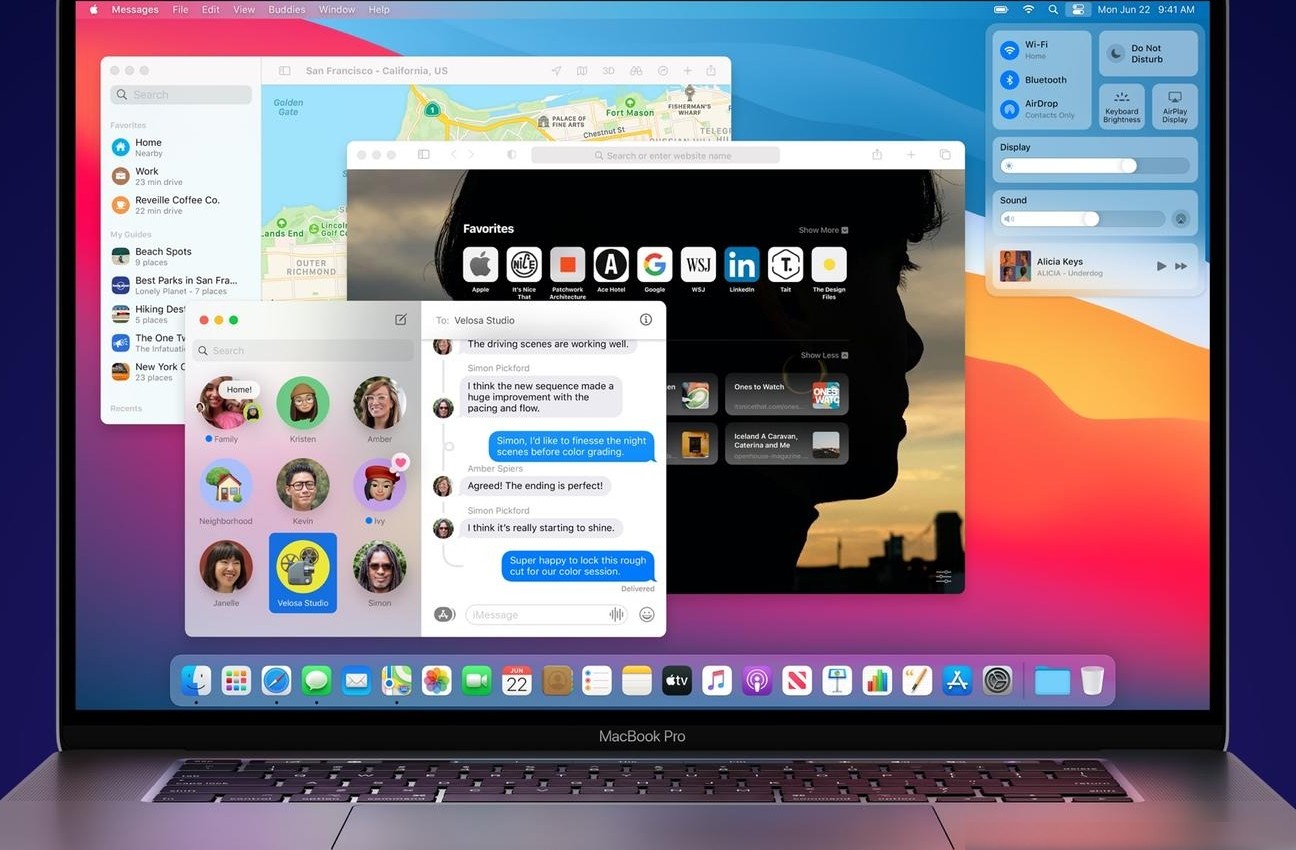Open the Apple menu
This screenshot has height=850, width=1296.
pyautogui.click(x=93, y=9)
